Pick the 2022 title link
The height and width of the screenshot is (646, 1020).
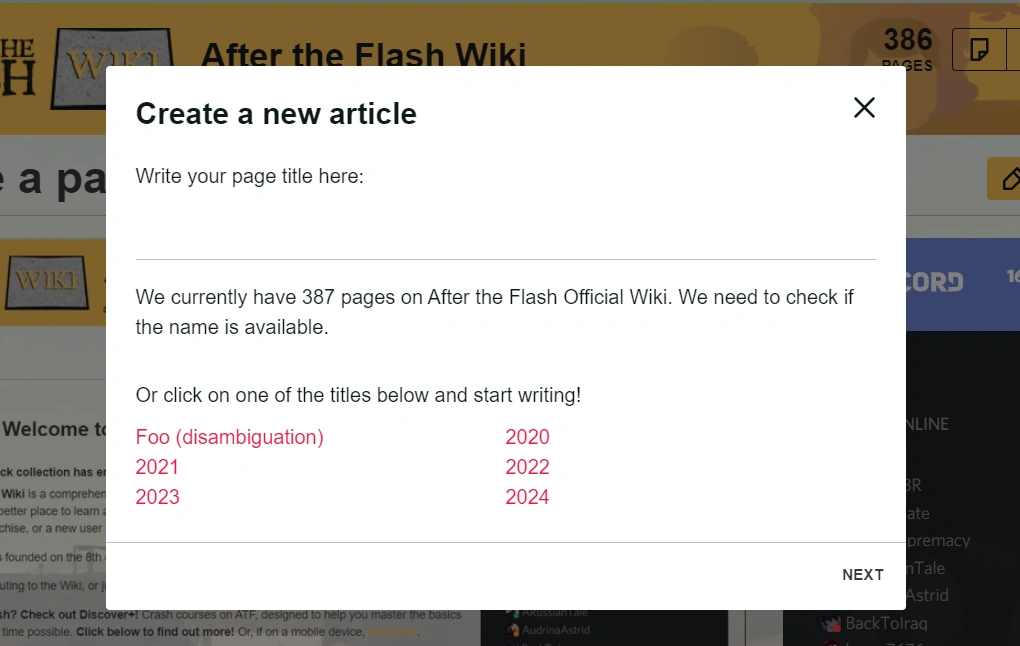click(527, 467)
